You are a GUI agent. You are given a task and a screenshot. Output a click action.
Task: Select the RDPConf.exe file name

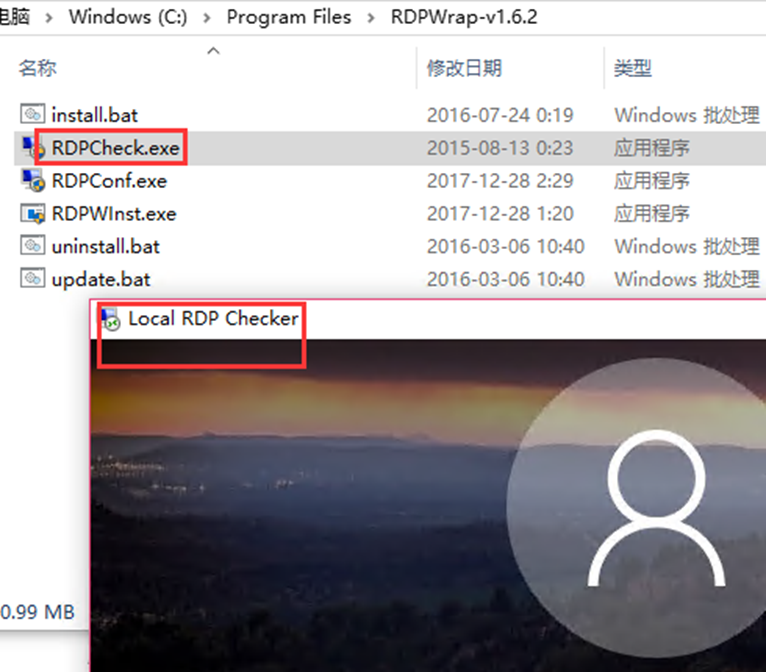pyautogui.click(x=109, y=181)
